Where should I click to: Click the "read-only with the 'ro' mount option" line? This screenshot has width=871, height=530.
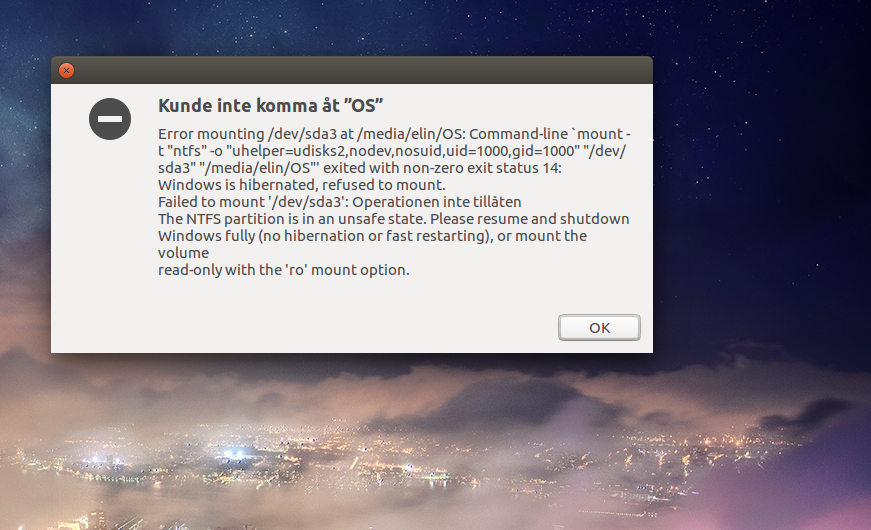click(x=283, y=270)
